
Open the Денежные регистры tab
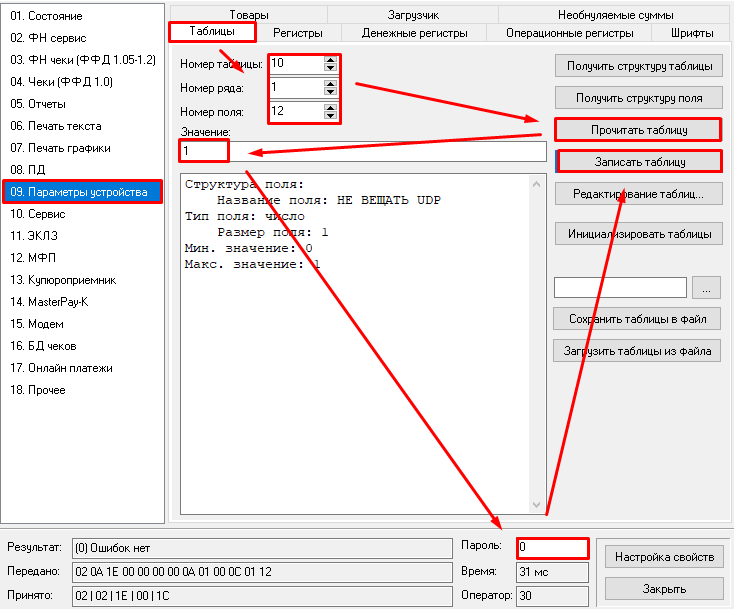(x=414, y=33)
